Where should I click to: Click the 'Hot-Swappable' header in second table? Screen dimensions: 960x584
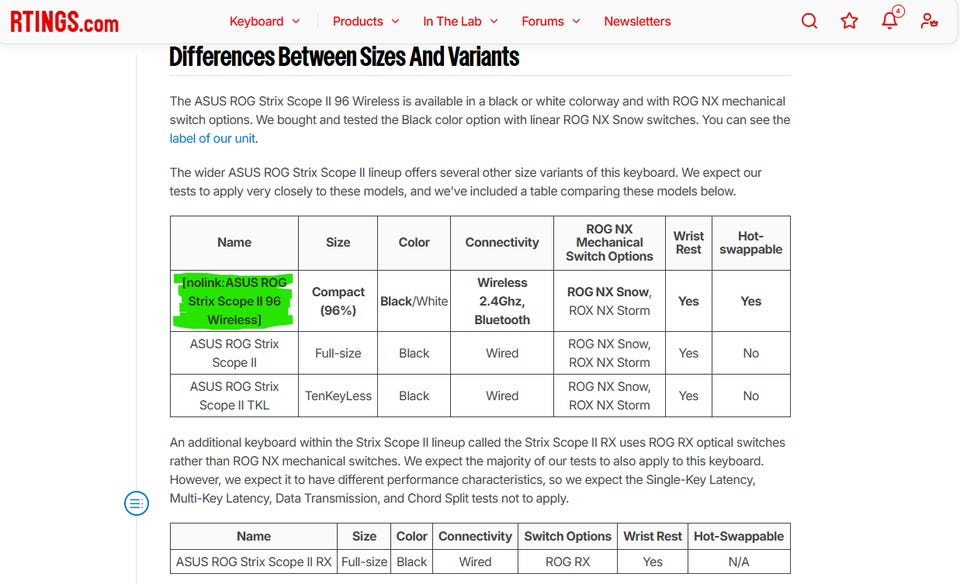click(739, 536)
